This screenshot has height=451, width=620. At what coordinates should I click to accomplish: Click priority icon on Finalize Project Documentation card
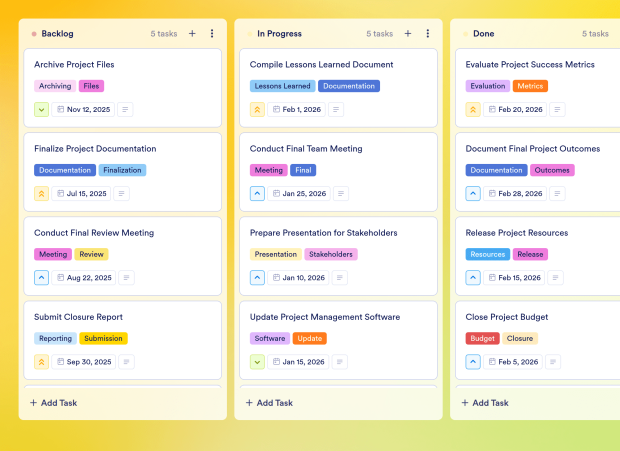(x=42, y=194)
